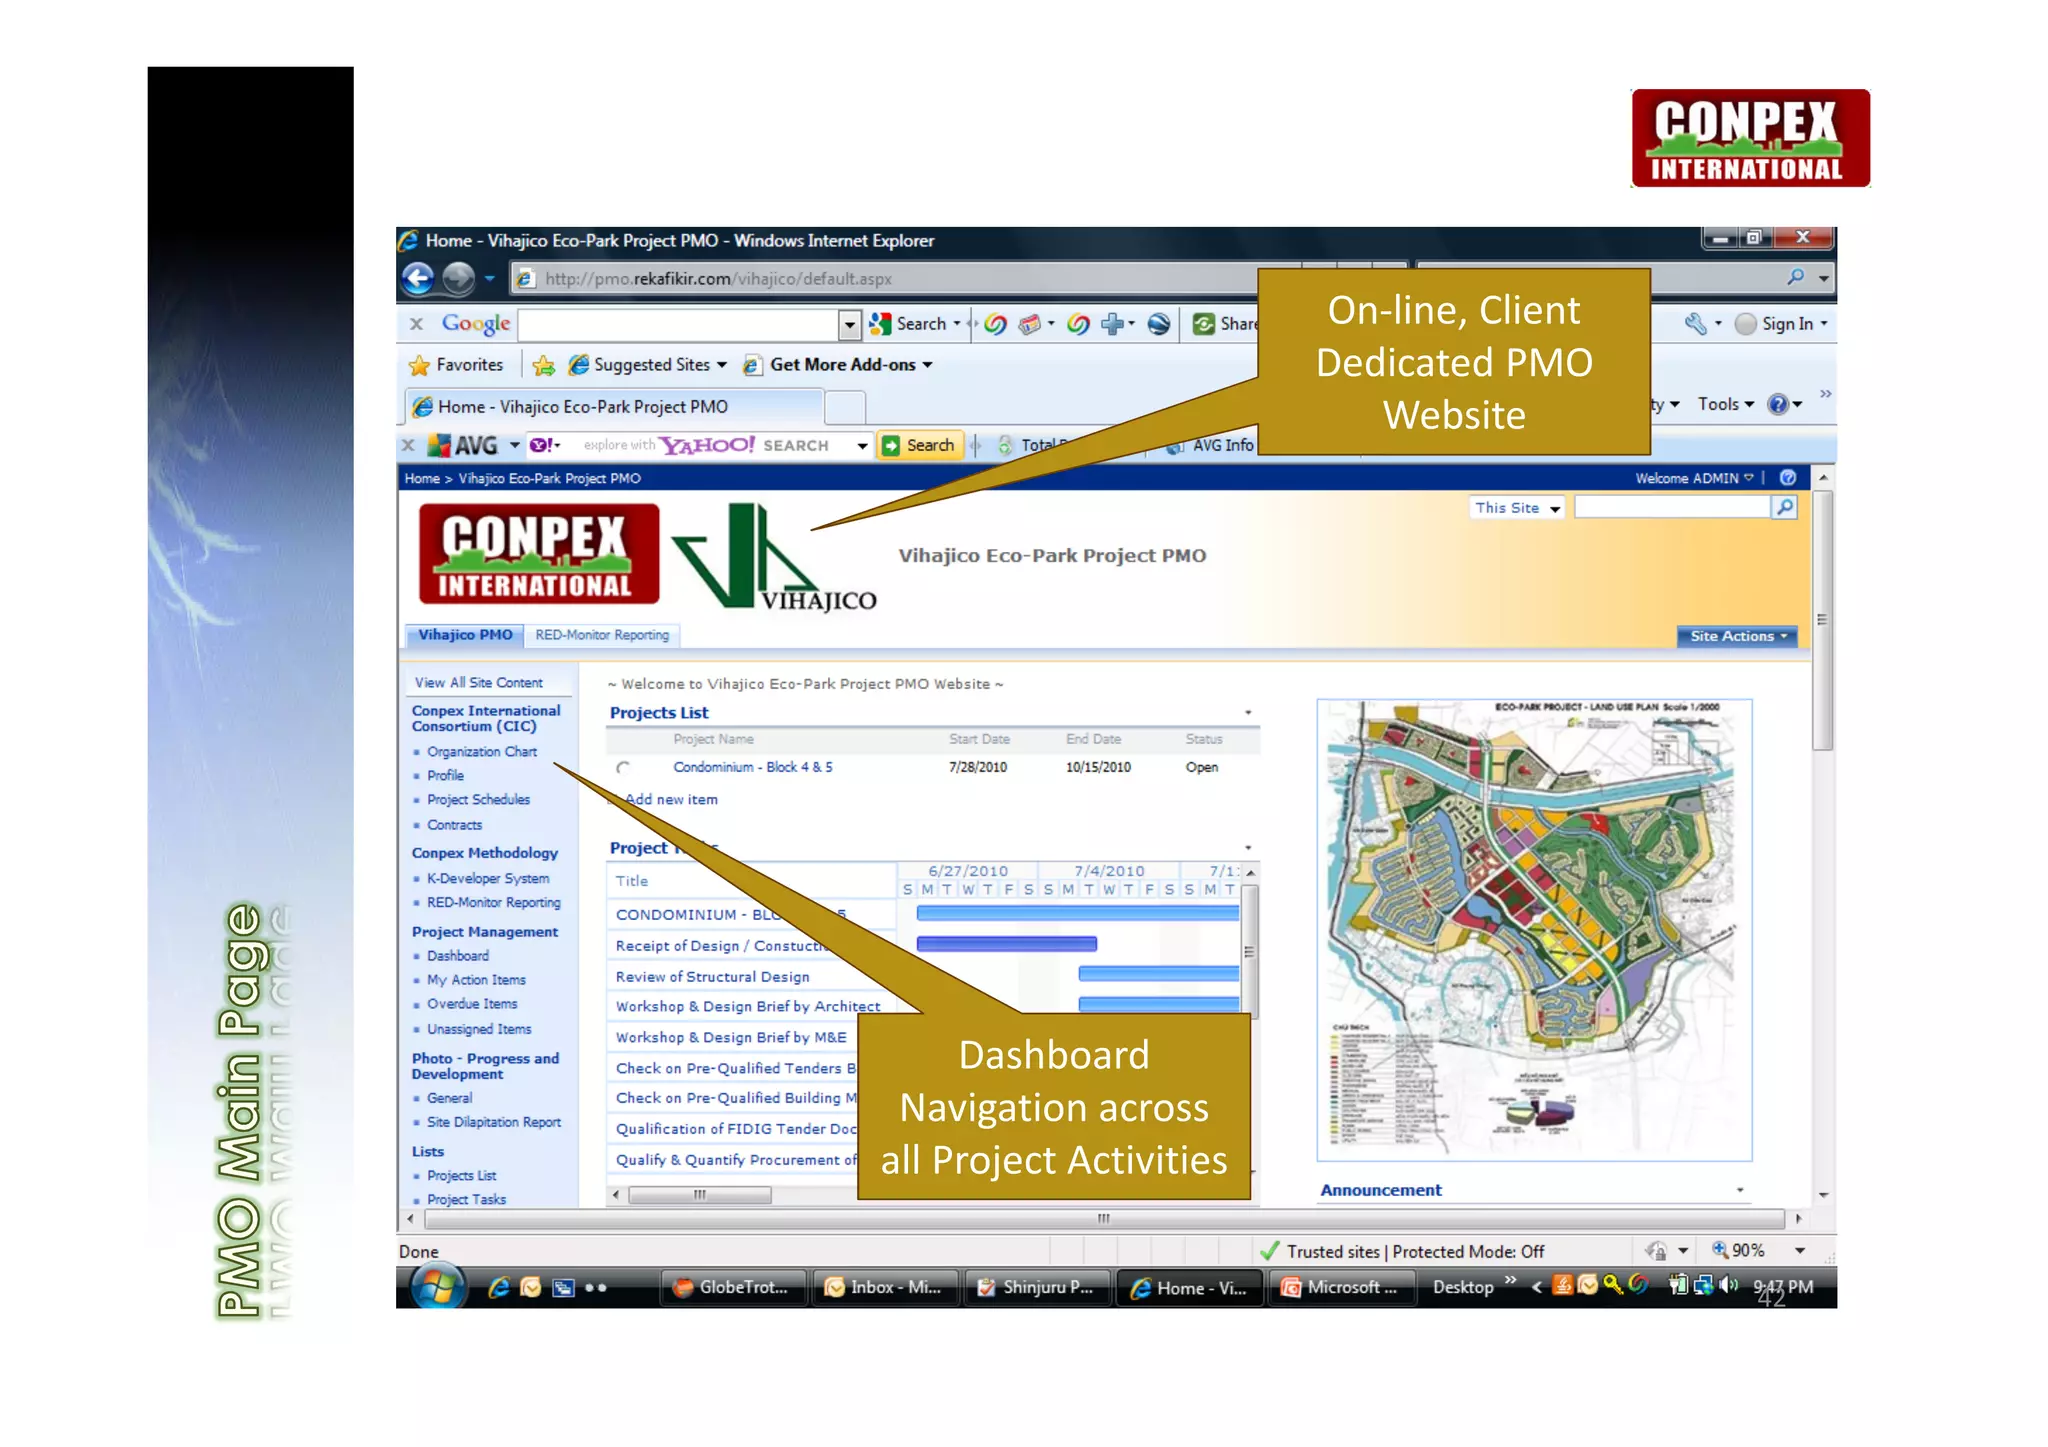Click the browser Back arrow button
This screenshot has width=2048, height=1447.
coord(419,278)
